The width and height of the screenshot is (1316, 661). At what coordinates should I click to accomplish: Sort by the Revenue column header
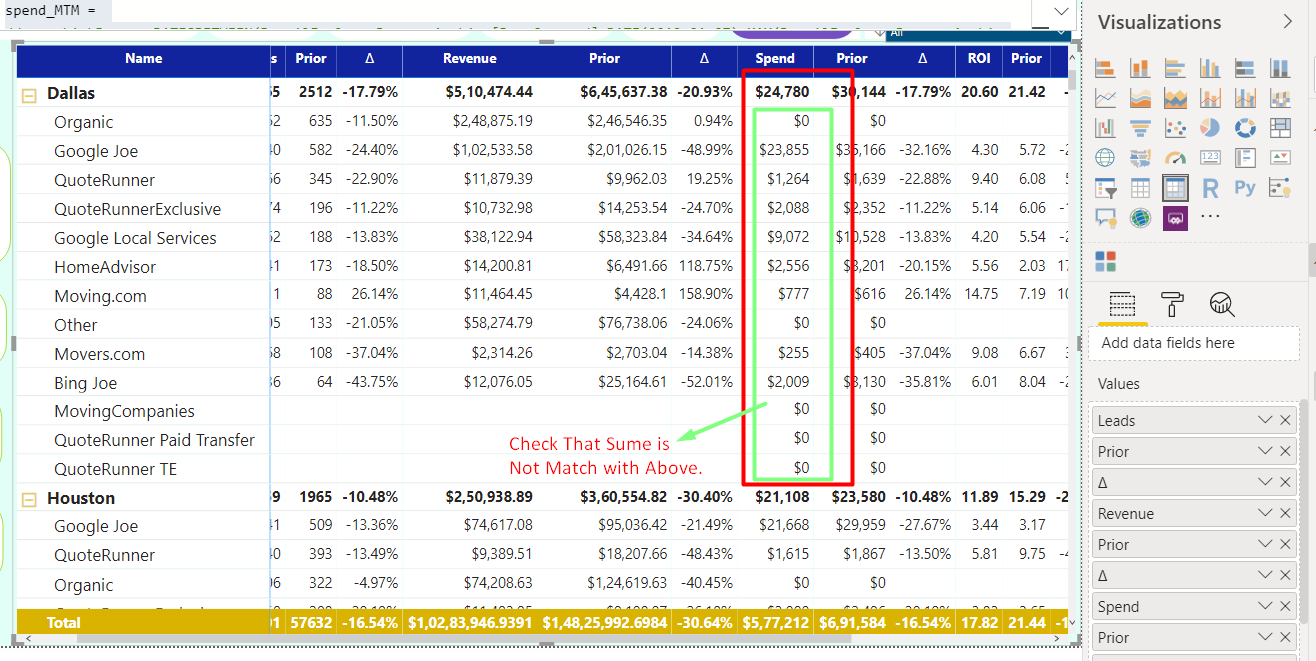point(470,59)
